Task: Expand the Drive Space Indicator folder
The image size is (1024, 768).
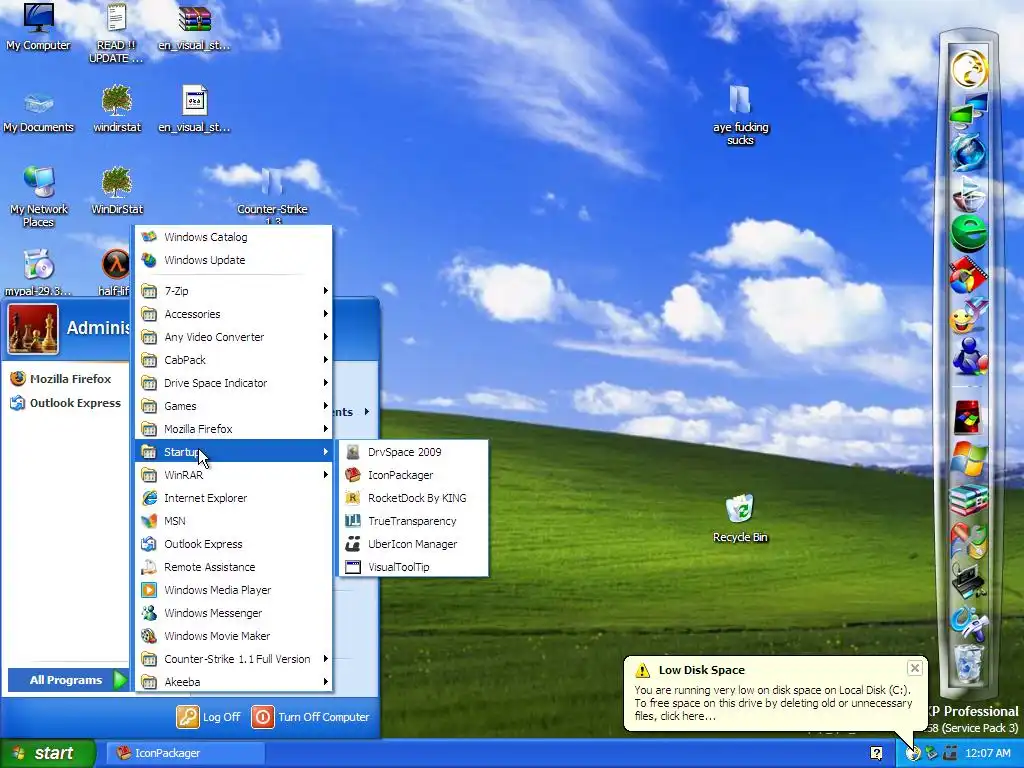Action: [x=234, y=383]
